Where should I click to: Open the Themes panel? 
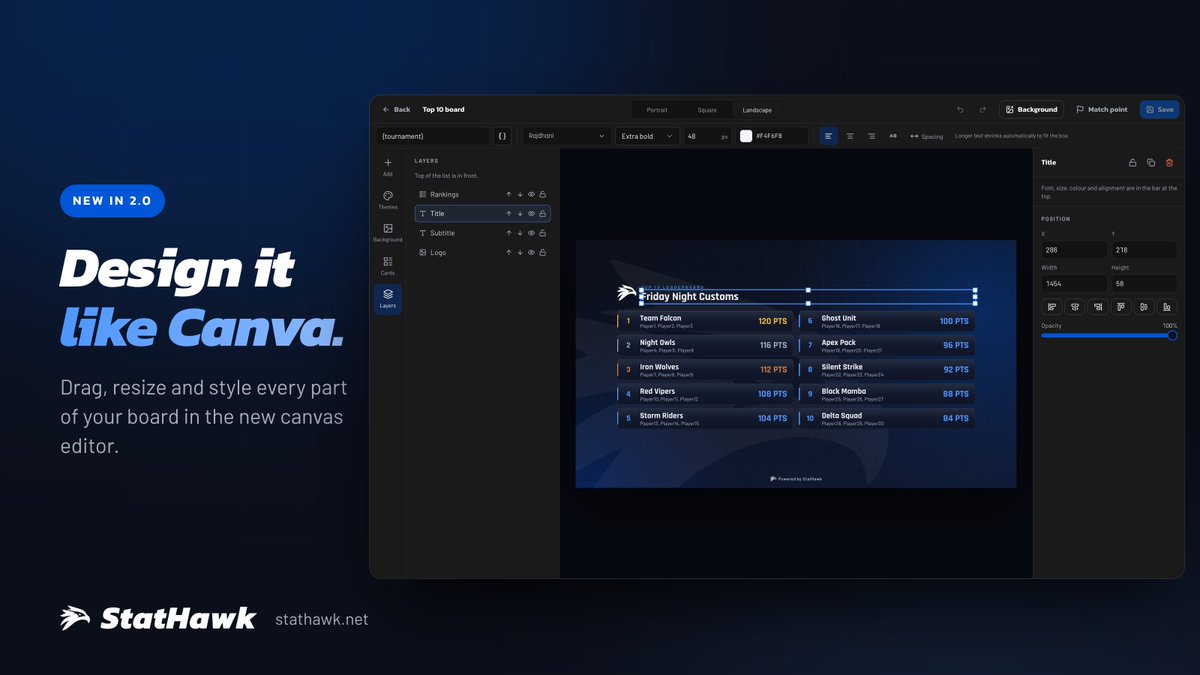point(388,199)
